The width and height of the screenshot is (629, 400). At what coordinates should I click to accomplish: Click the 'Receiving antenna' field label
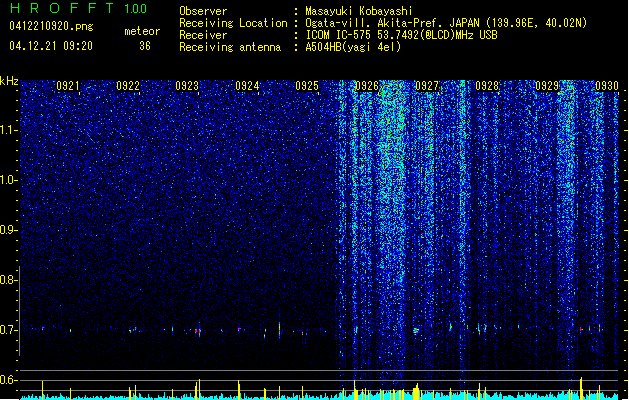(230, 47)
